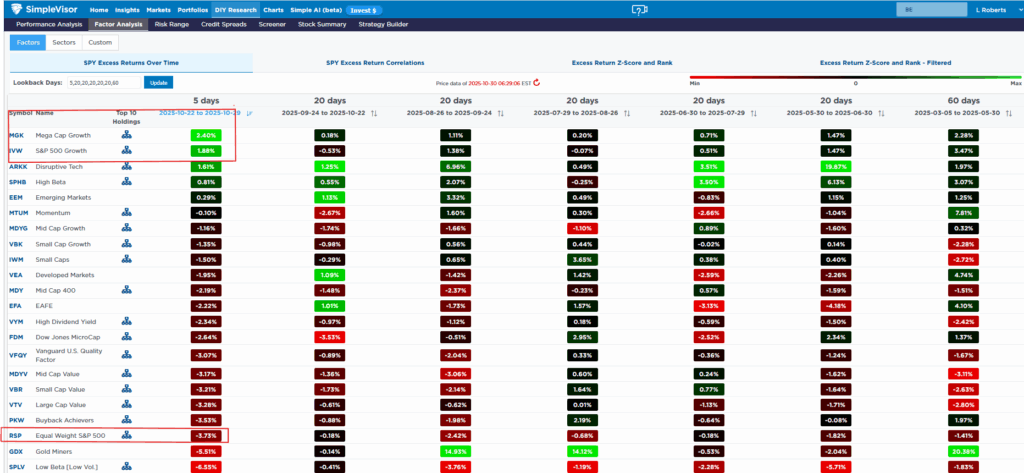Viewport: 1024px width, 473px height.
Task: Switch to the Sectors view
Action: [x=64, y=43]
